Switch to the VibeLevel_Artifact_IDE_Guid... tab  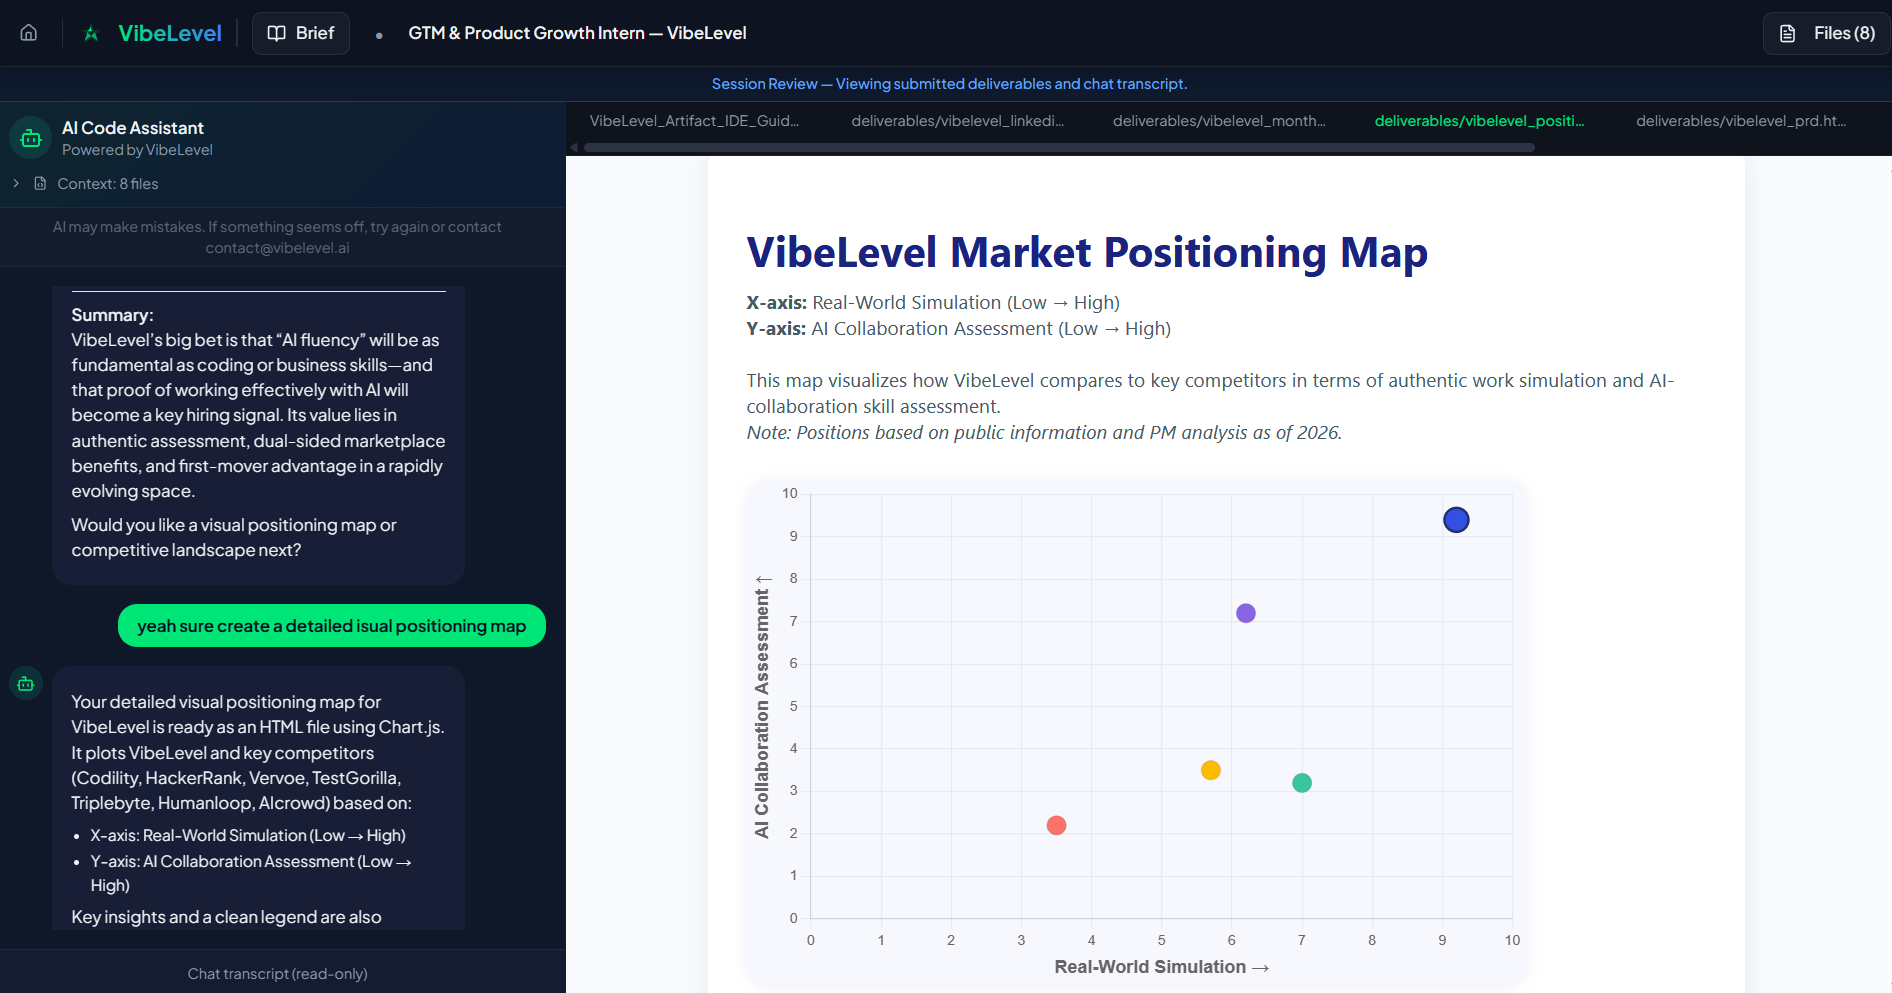tap(694, 121)
